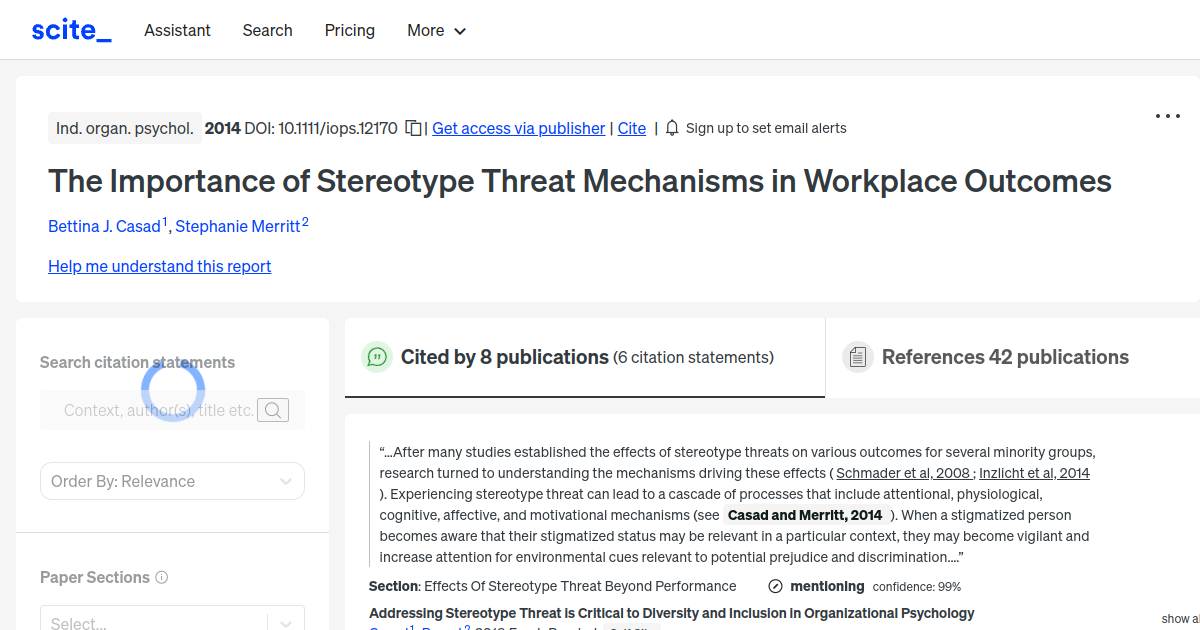1200x630 pixels.
Task: Open the three-dot options menu
Action: [1167, 116]
